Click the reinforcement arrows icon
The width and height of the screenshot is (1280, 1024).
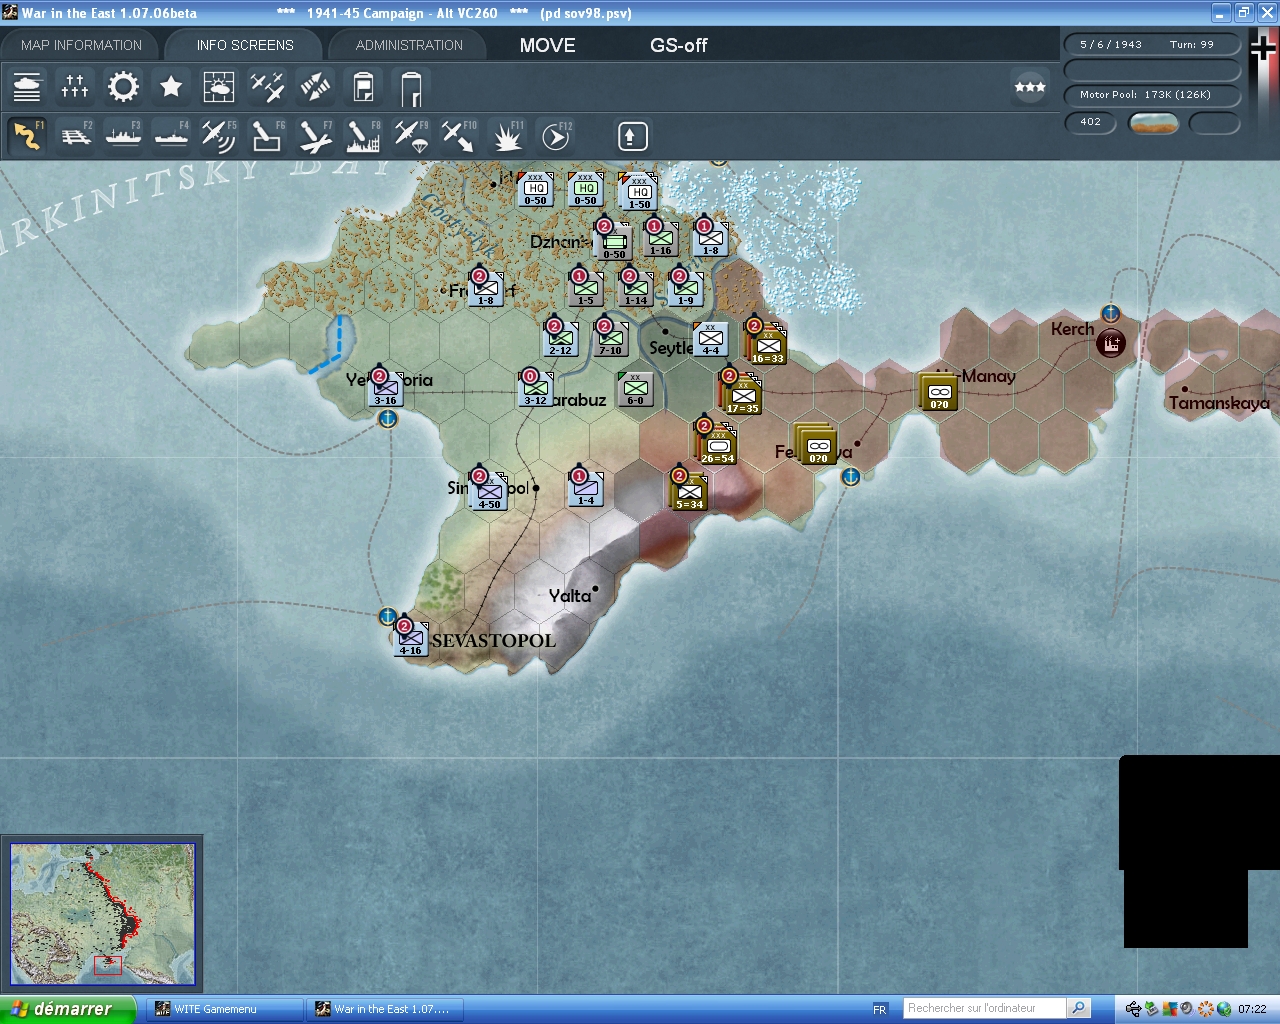pyautogui.click(x=315, y=87)
